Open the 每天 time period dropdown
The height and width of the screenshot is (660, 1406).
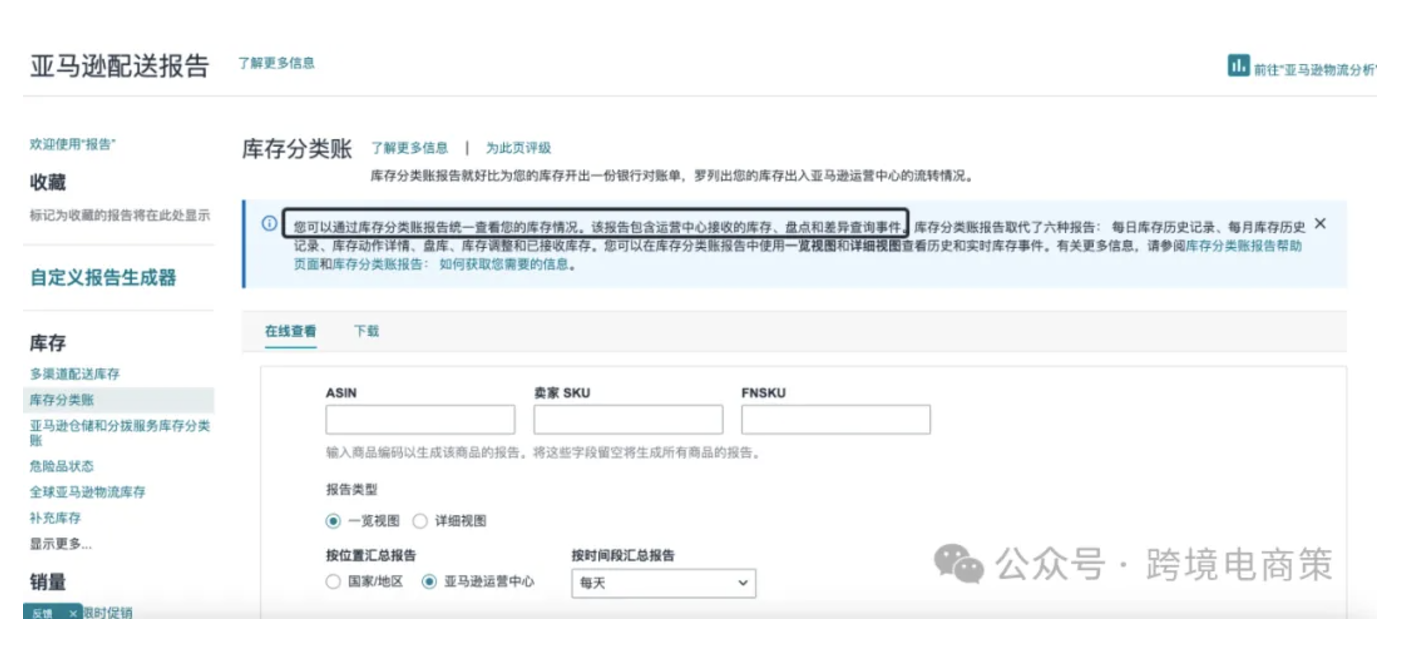pos(663,583)
